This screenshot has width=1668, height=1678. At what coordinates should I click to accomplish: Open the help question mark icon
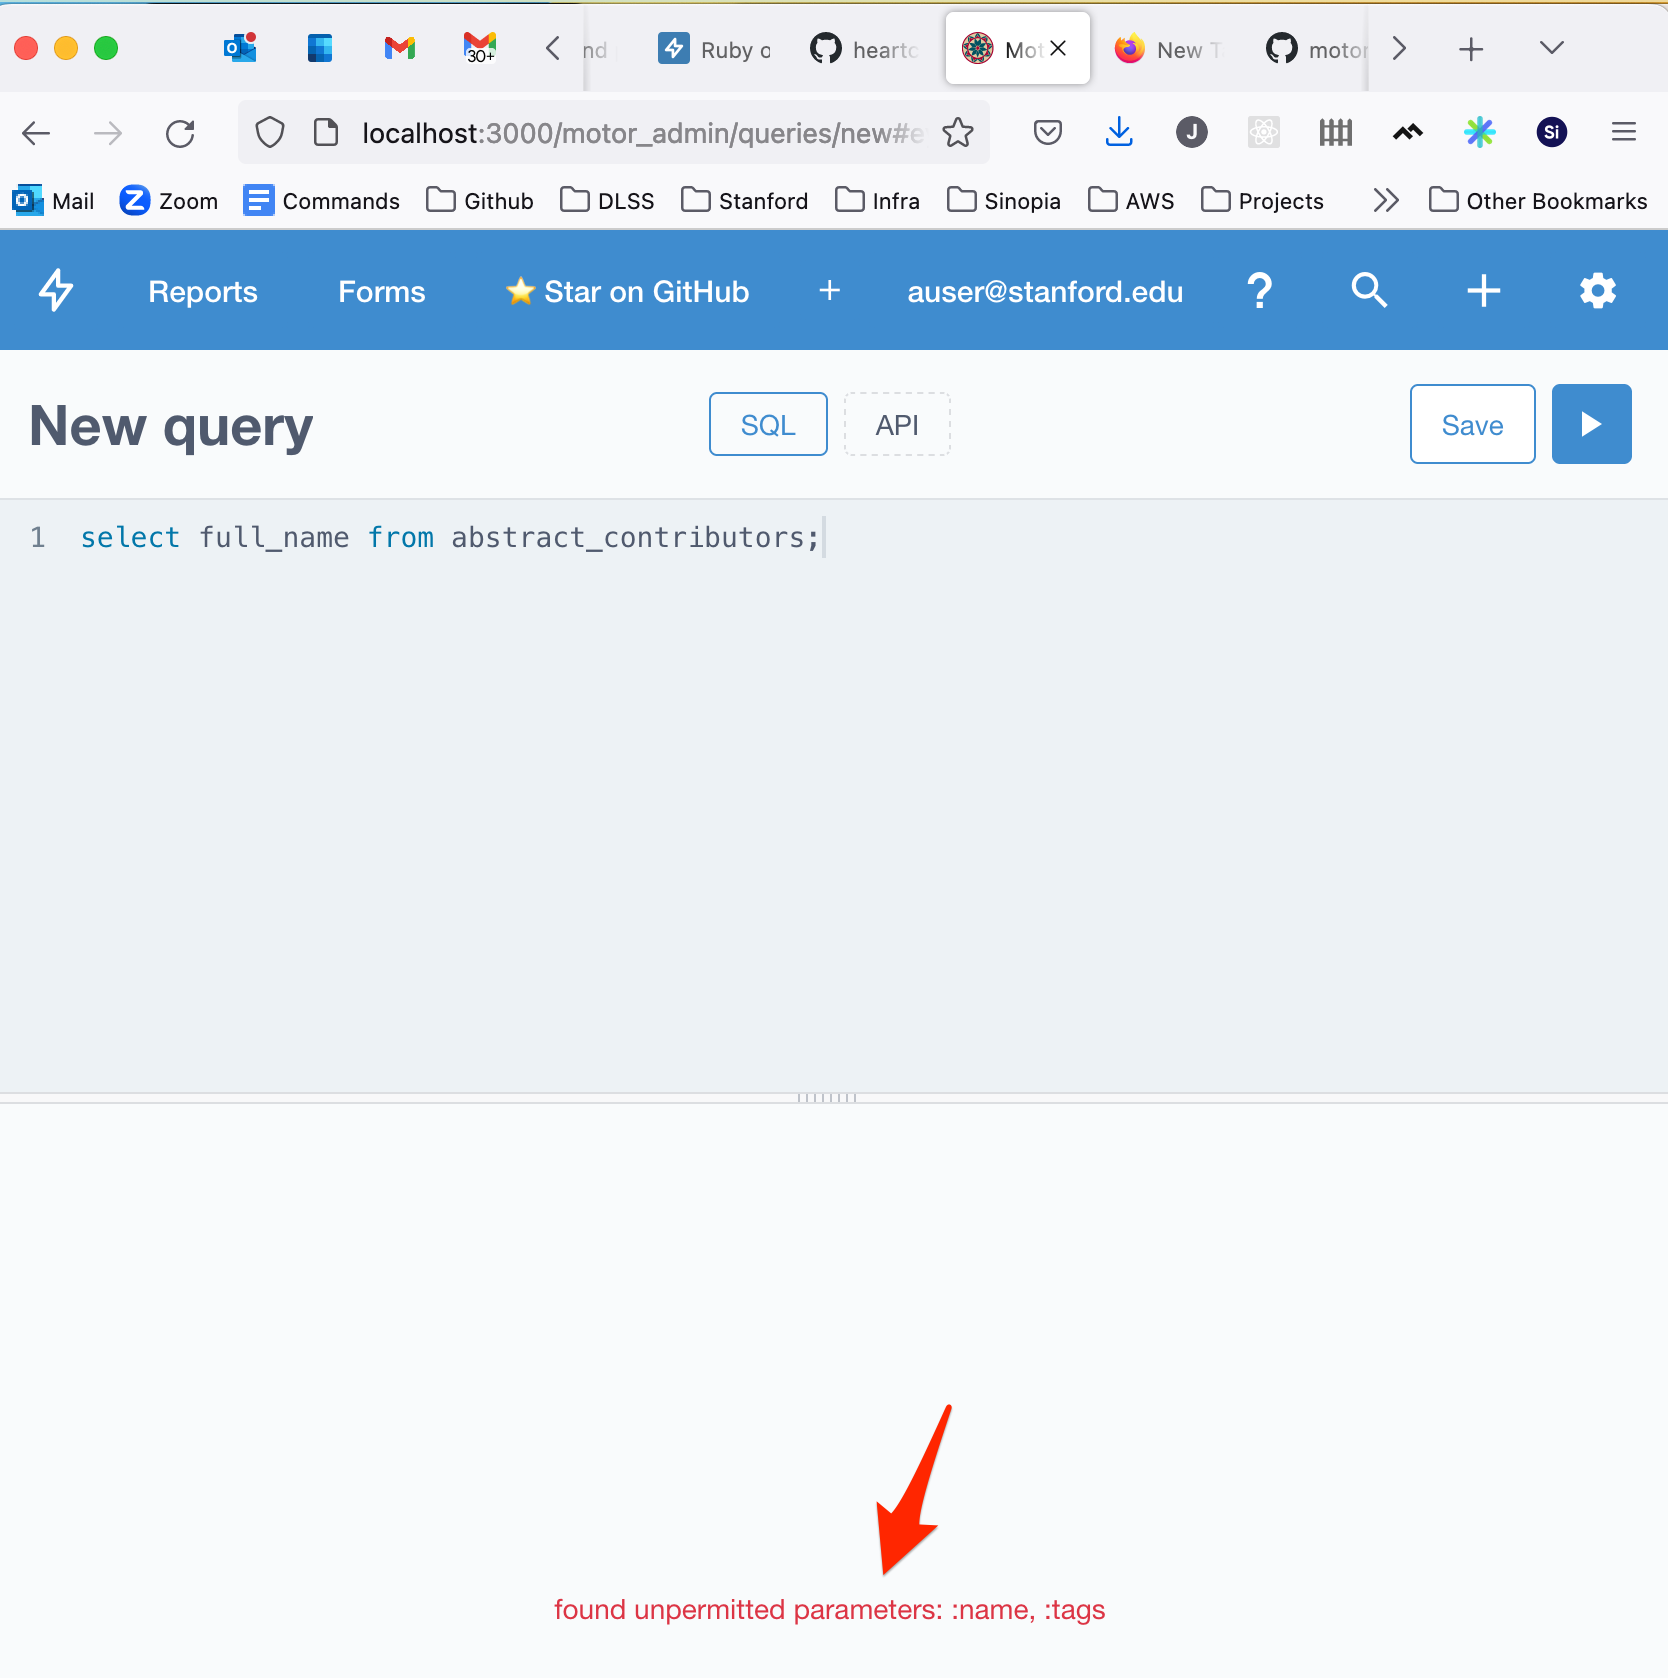[x=1260, y=291]
